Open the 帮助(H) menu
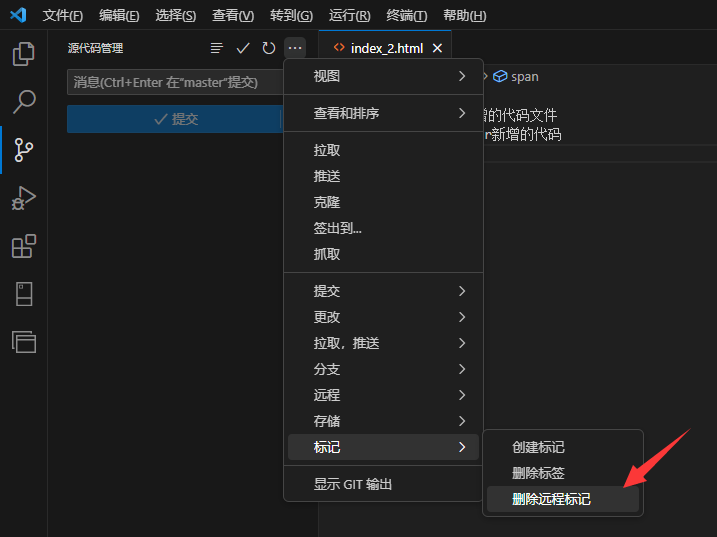The image size is (717, 537). coord(465,16)
